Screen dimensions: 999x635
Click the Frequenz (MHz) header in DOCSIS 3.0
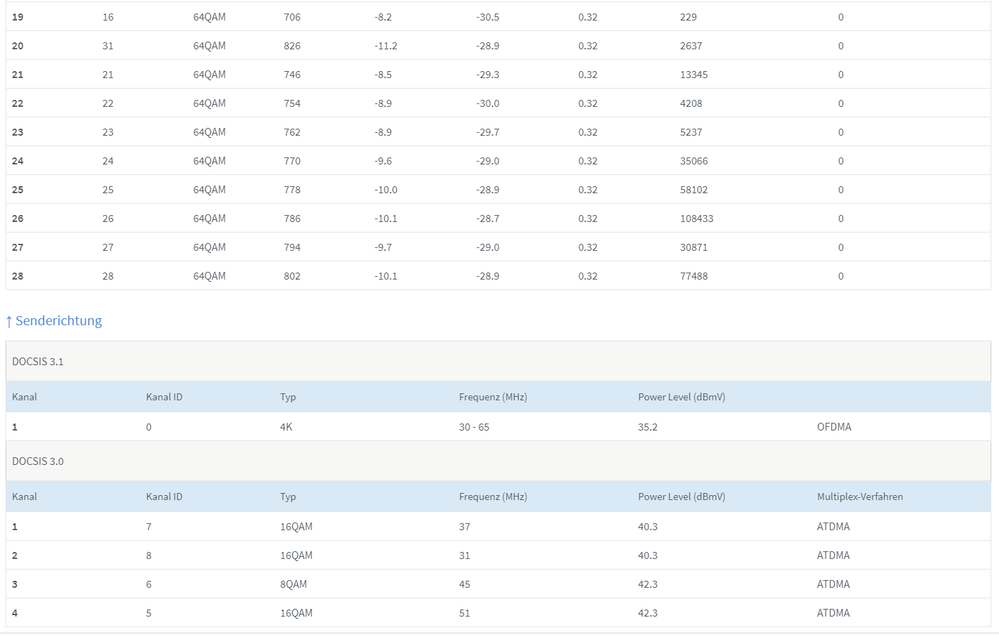point(492,497)
